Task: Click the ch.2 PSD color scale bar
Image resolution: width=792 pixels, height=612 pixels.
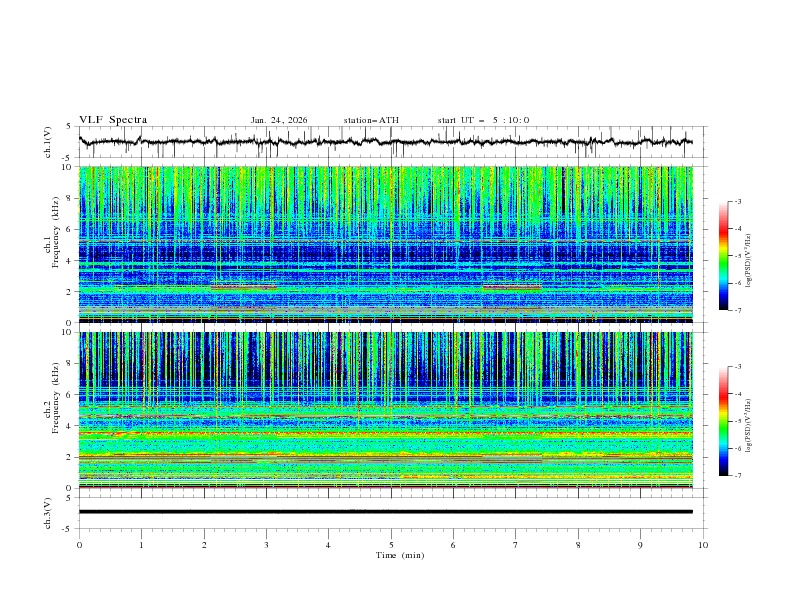Action: tap(723, 420)
